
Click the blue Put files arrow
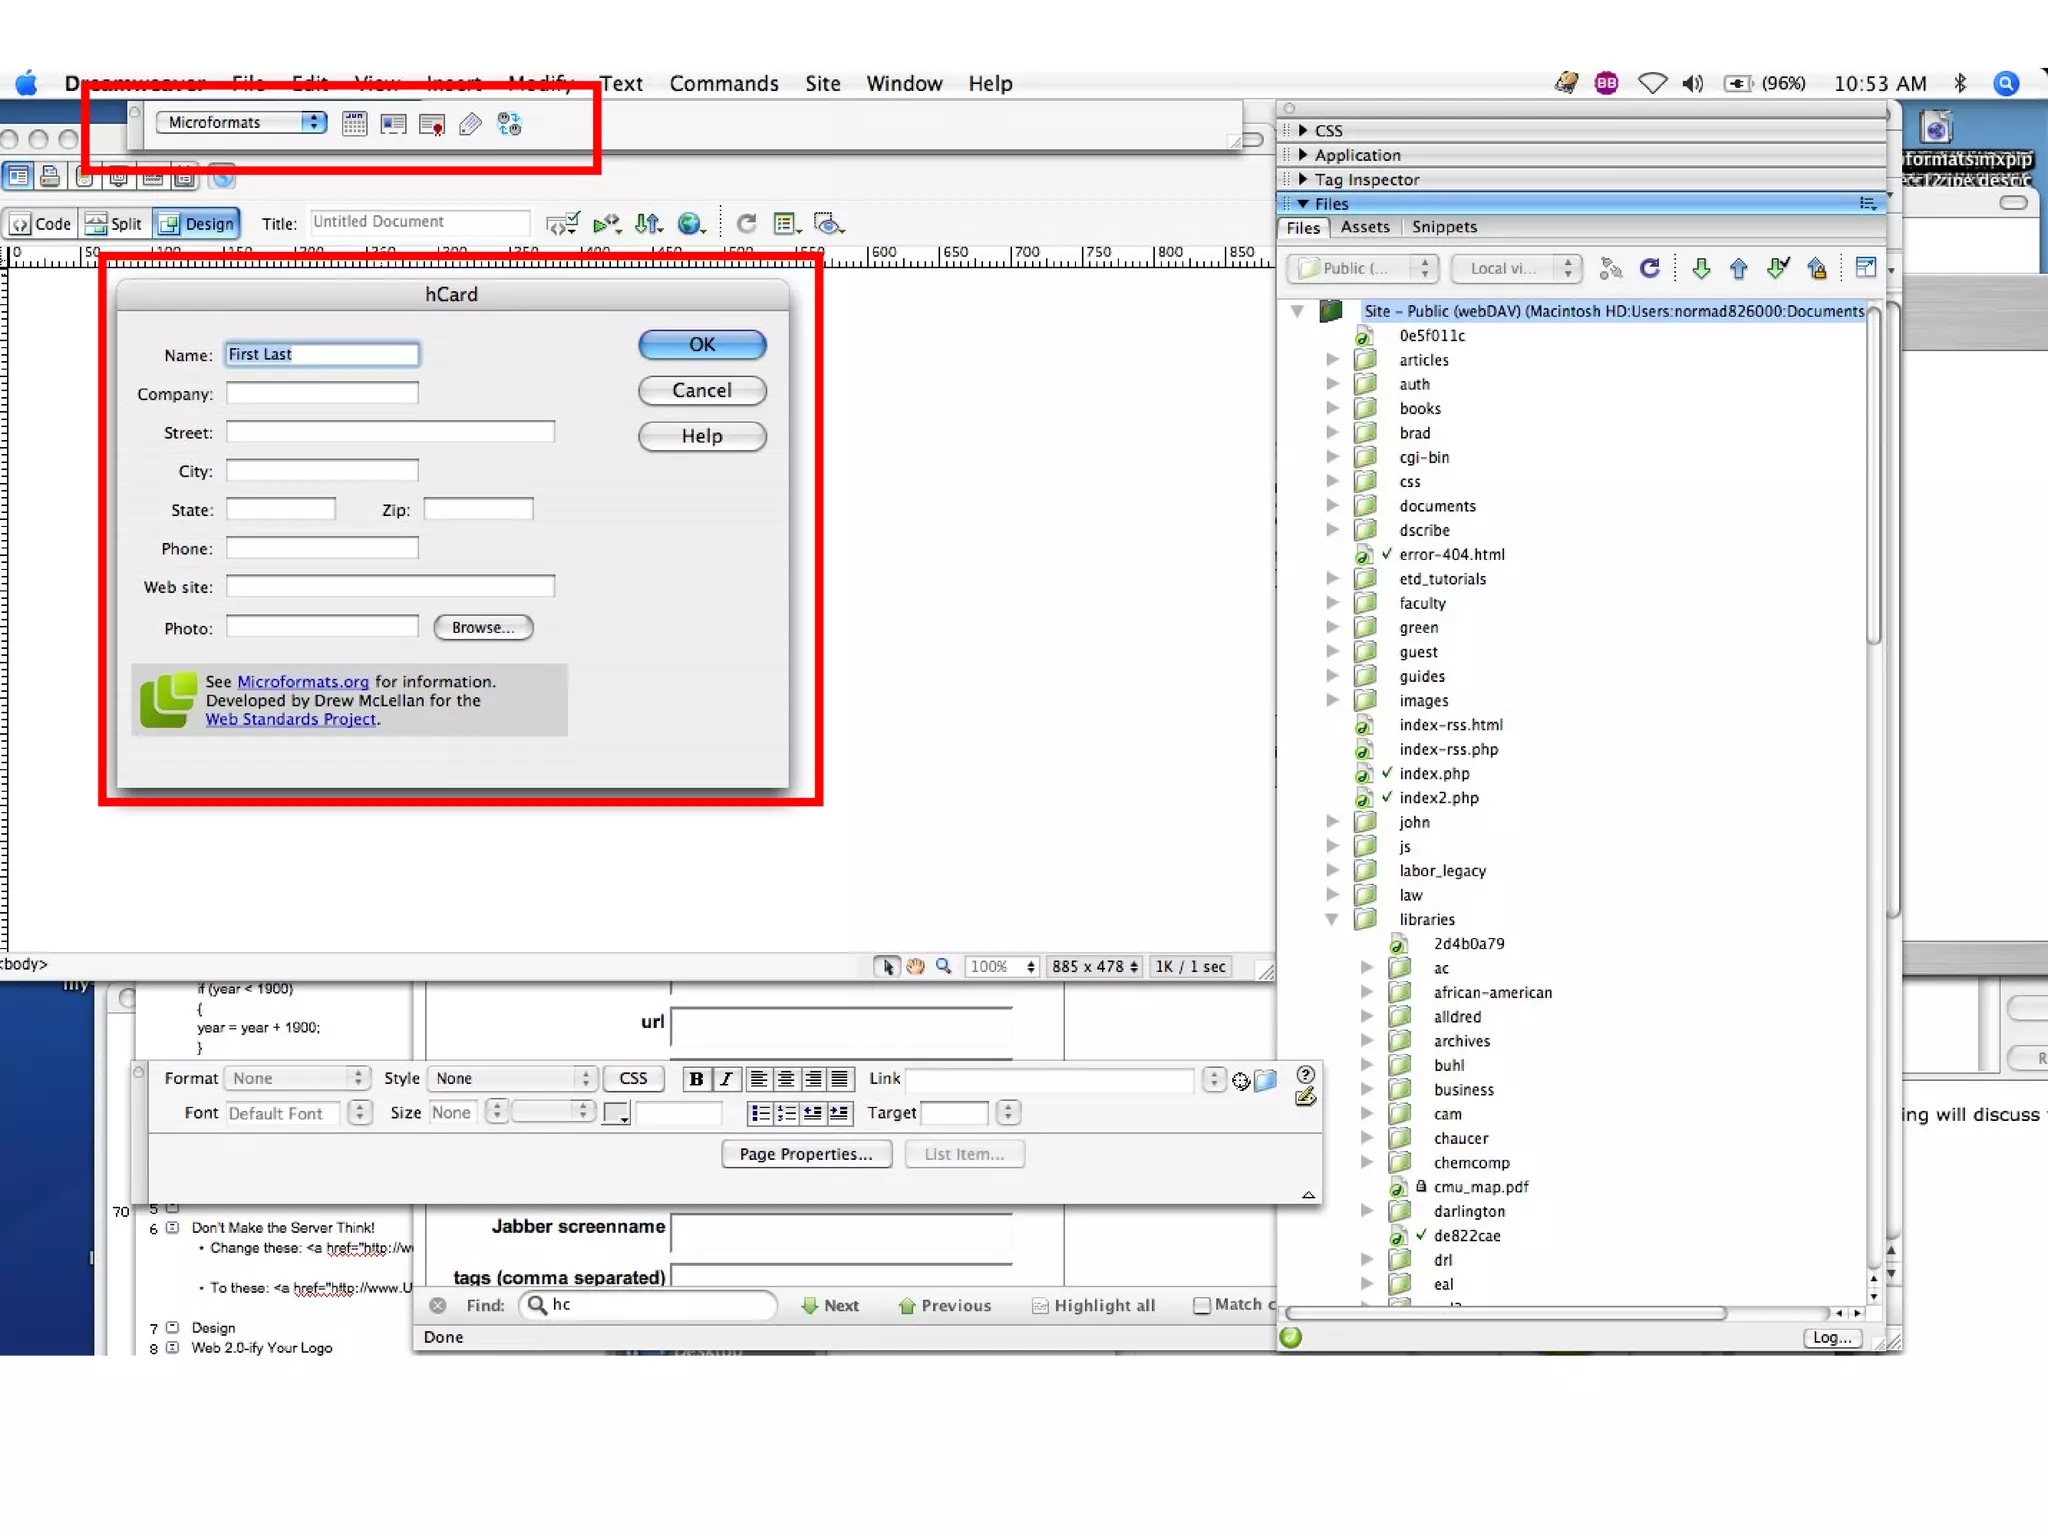pos(1738,268)
